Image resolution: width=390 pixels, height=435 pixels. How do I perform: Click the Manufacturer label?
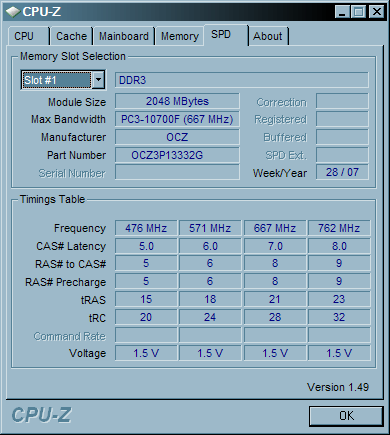74,137
